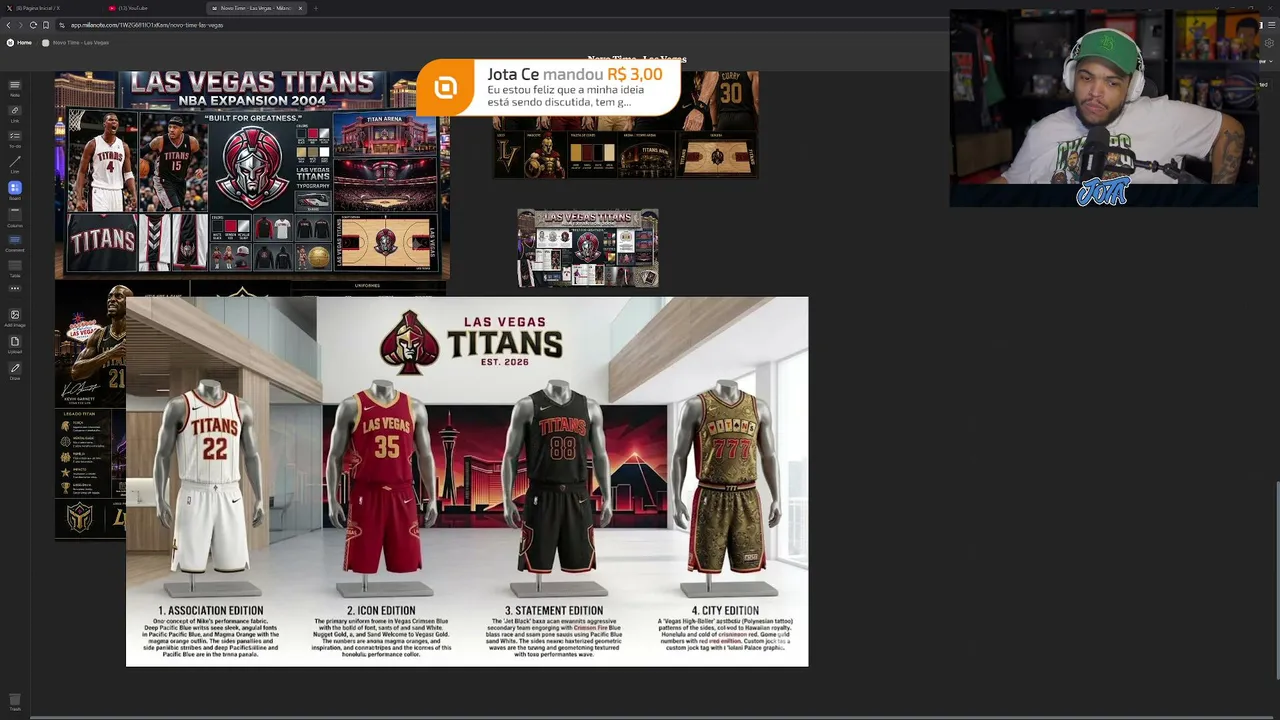Go forward in the browser

tap(20, 25)
